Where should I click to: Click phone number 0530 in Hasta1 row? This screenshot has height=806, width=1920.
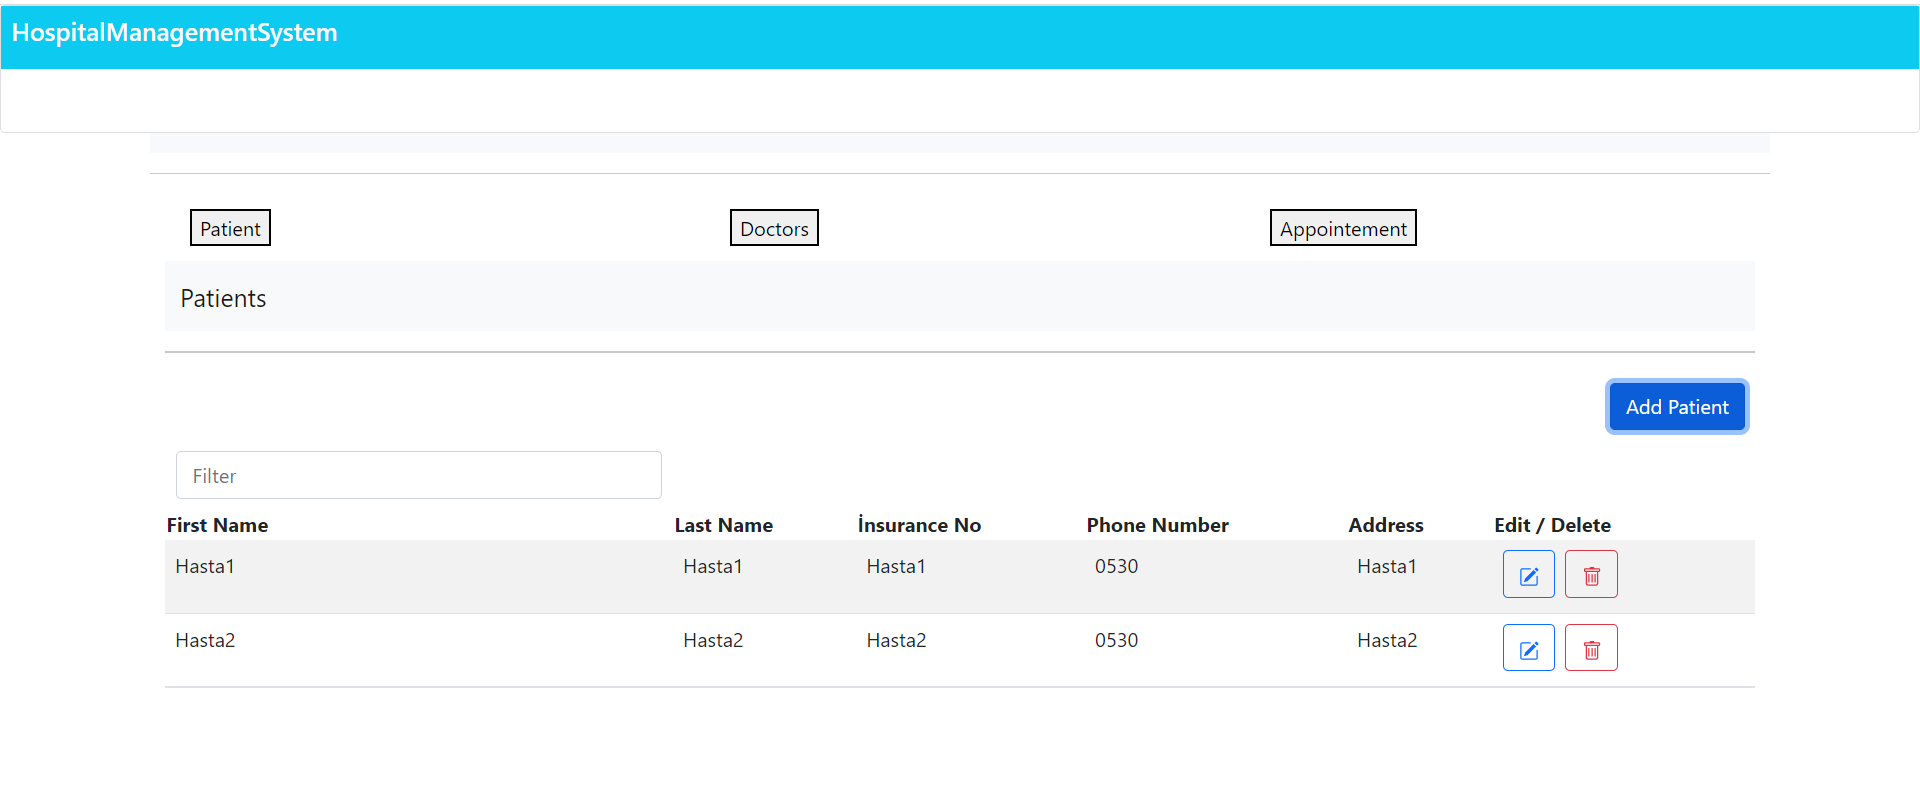[x=1116, y=566]
